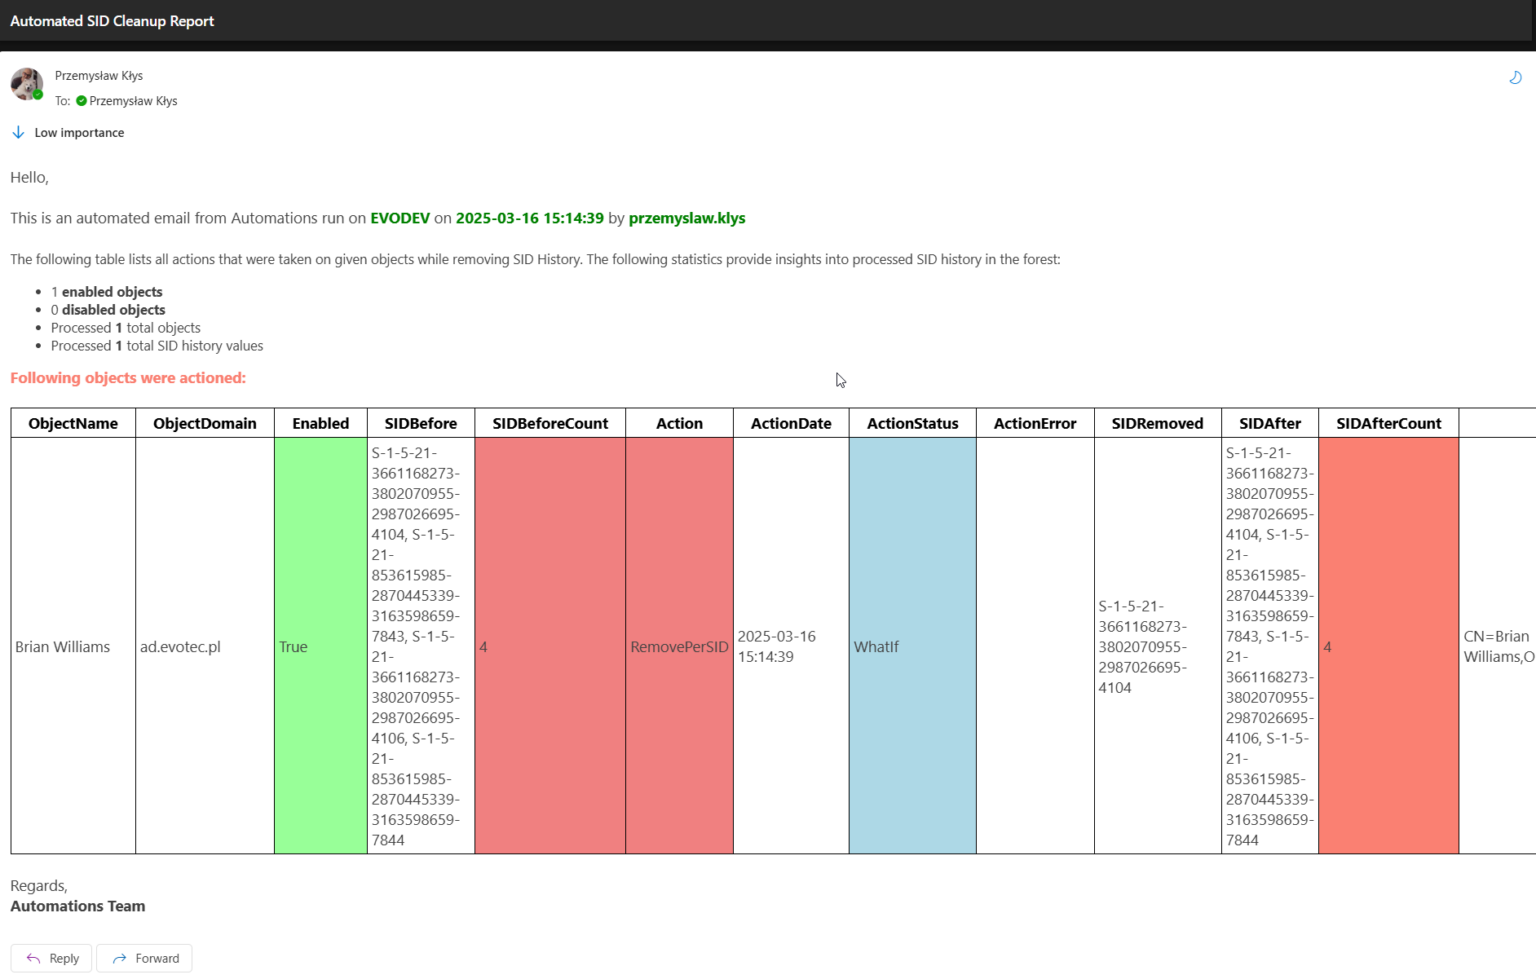Click the 2025-03-16 15:14:39 timestamp link
Image resolution: width=1536 pixels, height=979 pixels.
529,217
